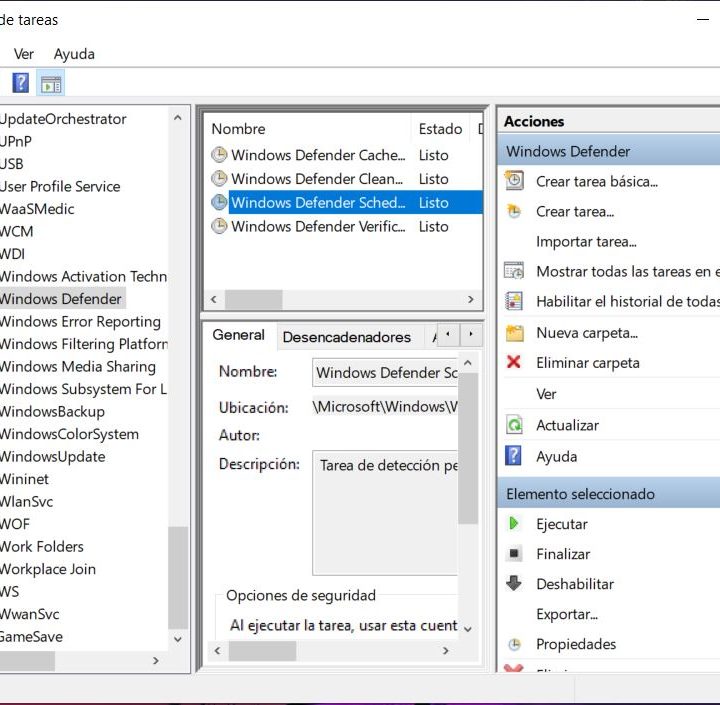Viewport: 720px width, 705px height.
Task: Click the Crear tarea básica icon
Action: click(x=514, y=181)
